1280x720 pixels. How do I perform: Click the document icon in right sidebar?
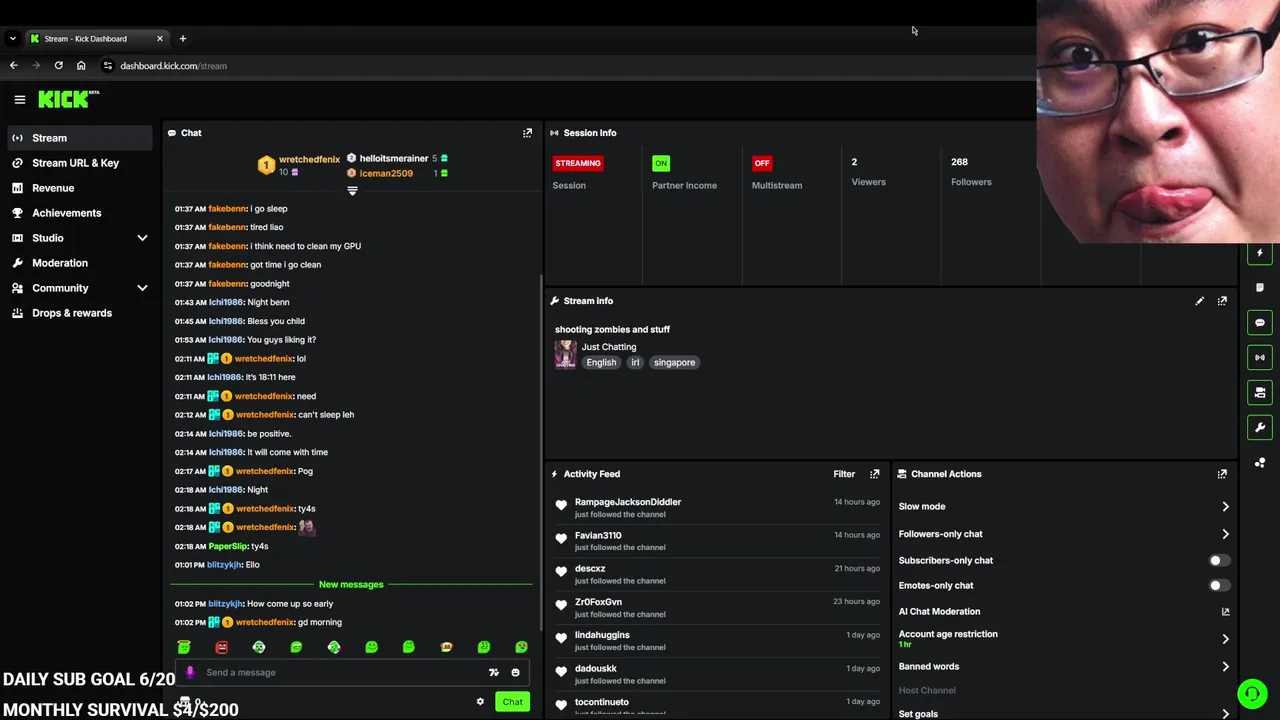1260,288
